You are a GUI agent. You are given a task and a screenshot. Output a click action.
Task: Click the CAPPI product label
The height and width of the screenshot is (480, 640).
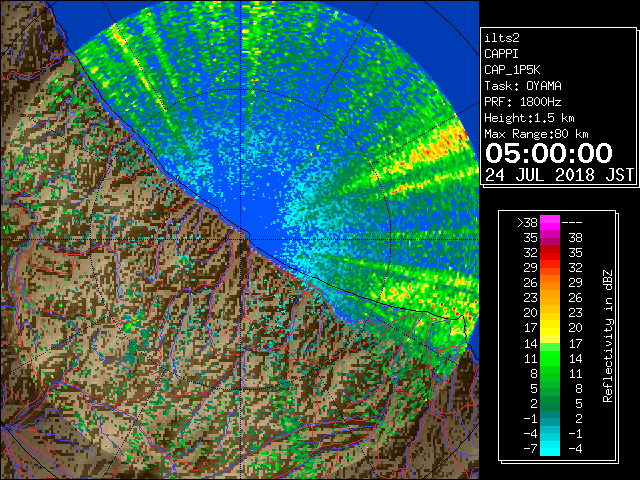pyautogui.click(x=501, y=54)
